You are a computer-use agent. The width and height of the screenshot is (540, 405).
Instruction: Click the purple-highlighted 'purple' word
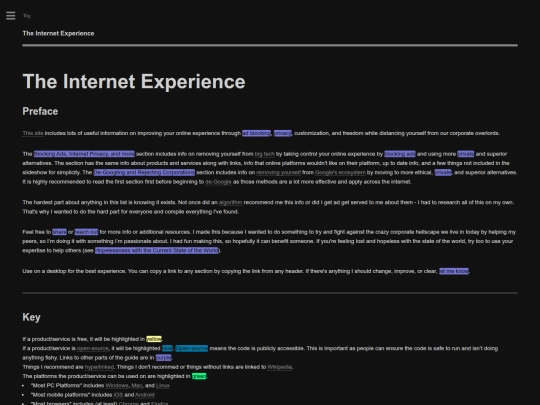[x=163, y=358]
